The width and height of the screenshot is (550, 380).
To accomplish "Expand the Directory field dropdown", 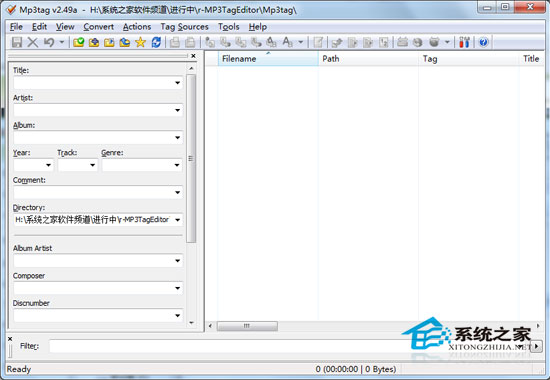I will (x=177, y=220).
